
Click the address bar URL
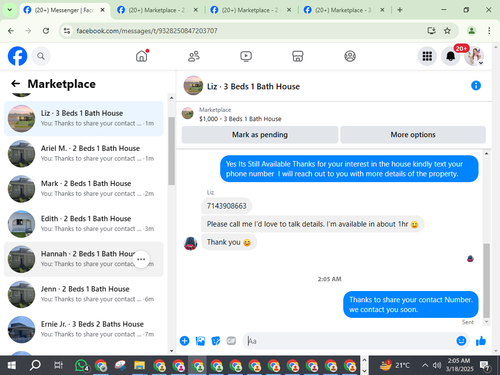pyautogui.click(x=147, y=31)
